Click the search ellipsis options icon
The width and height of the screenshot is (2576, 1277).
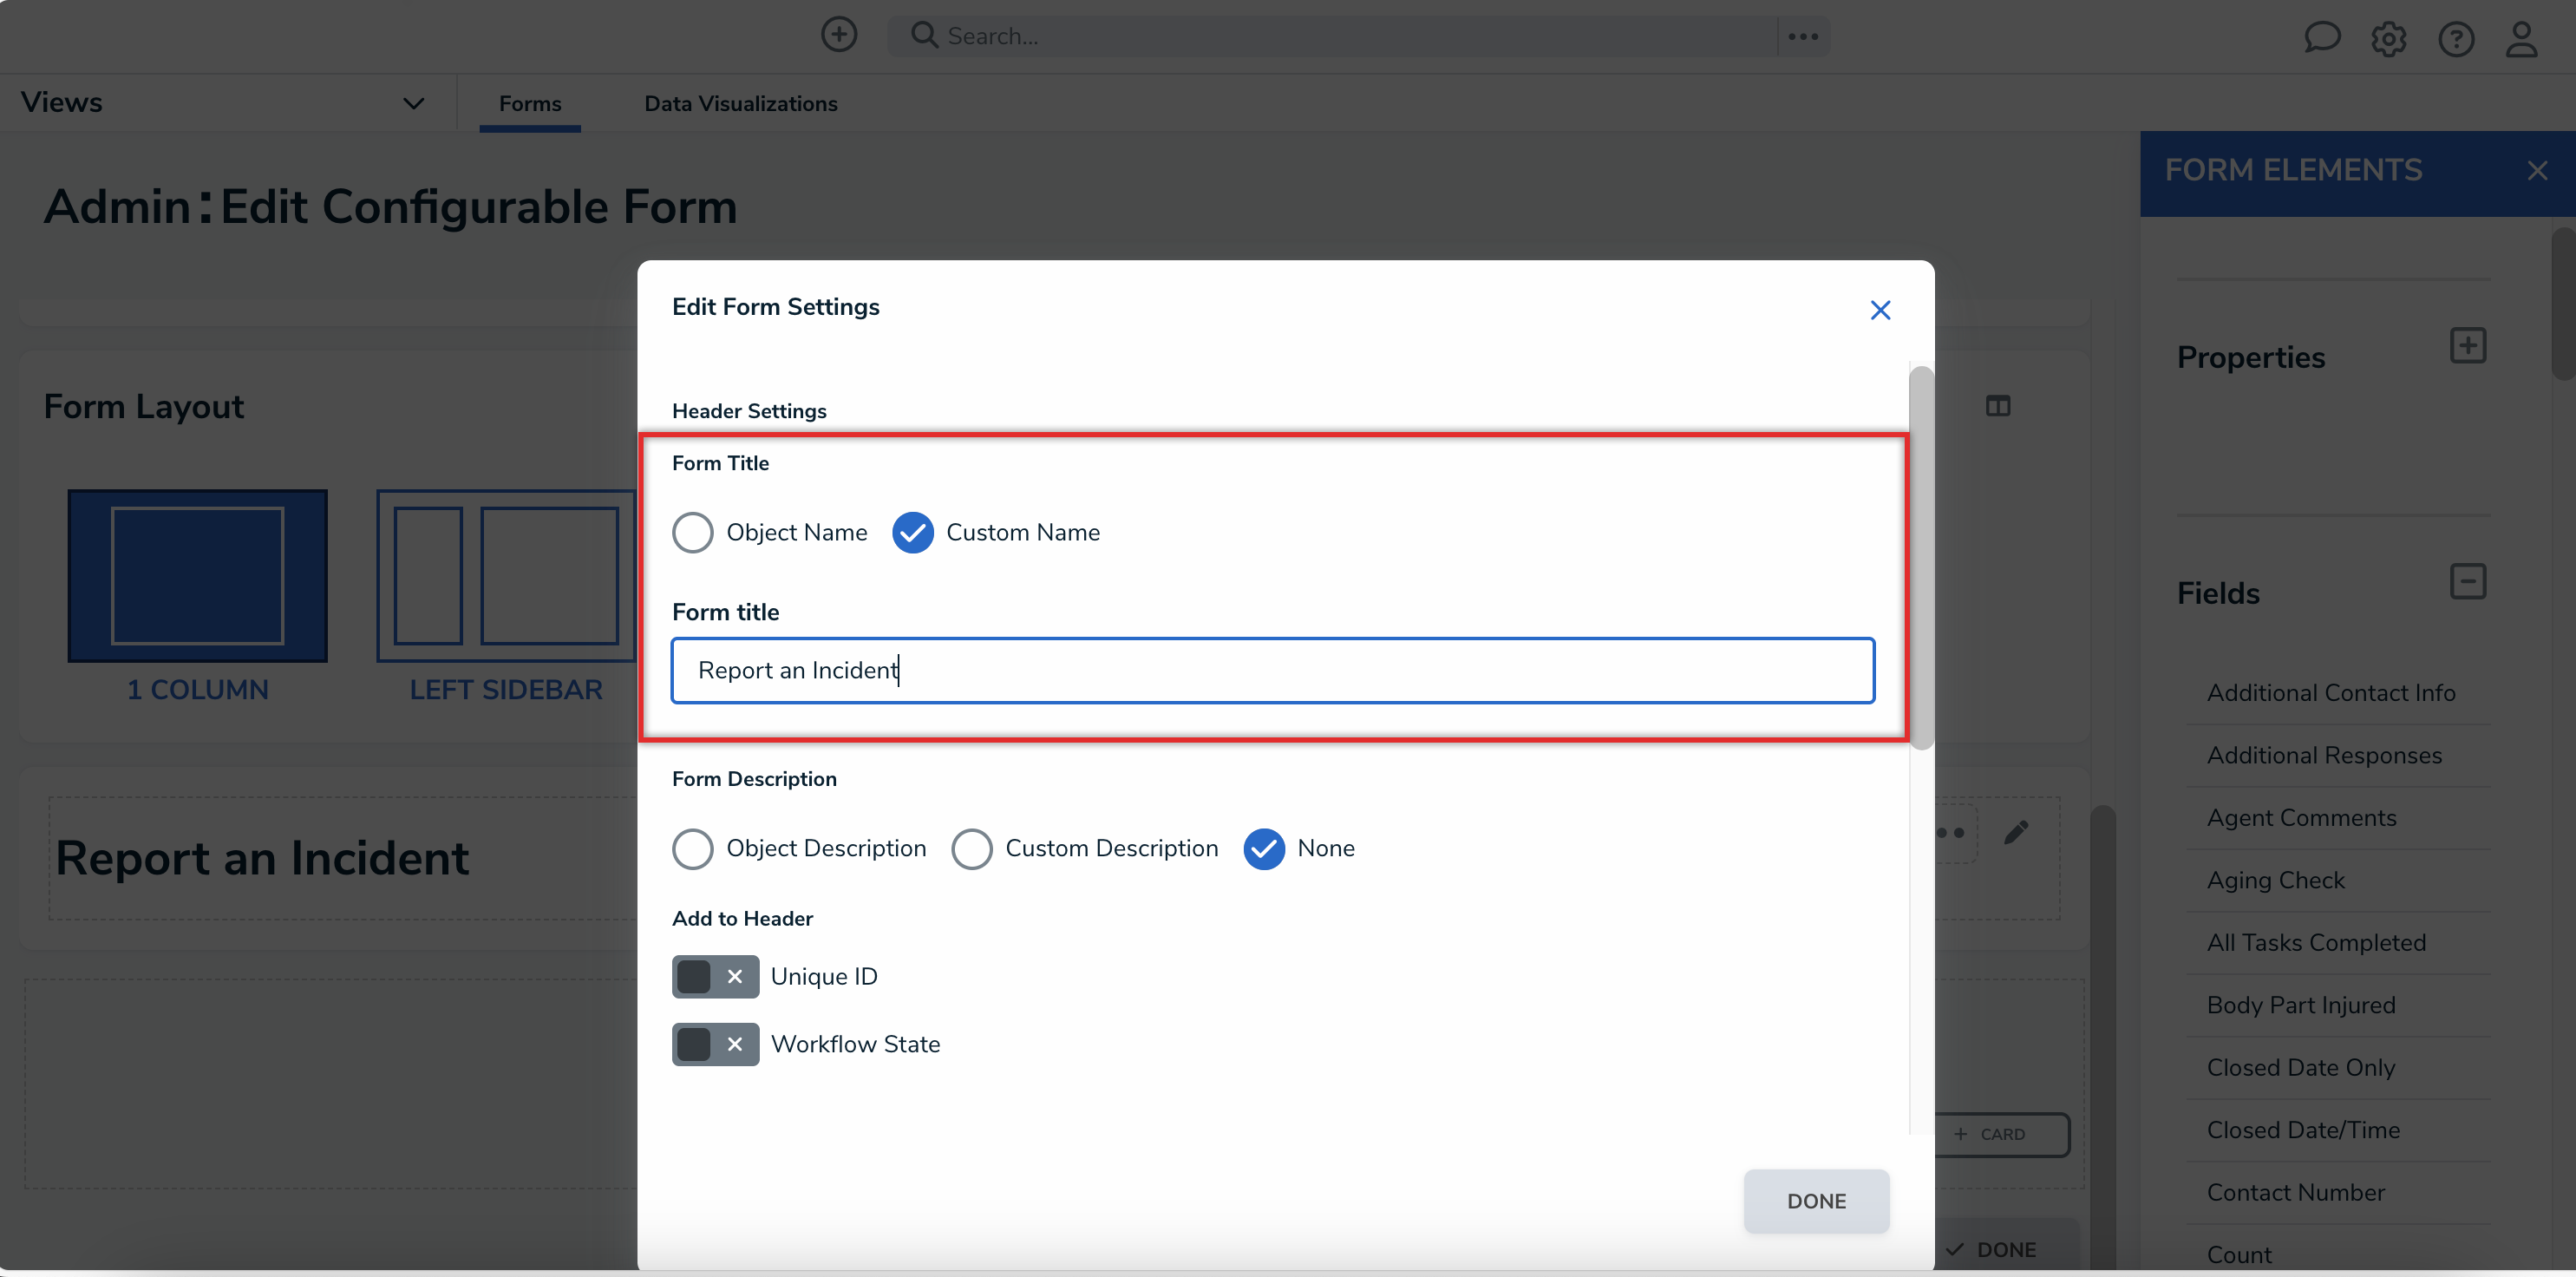1802,37
